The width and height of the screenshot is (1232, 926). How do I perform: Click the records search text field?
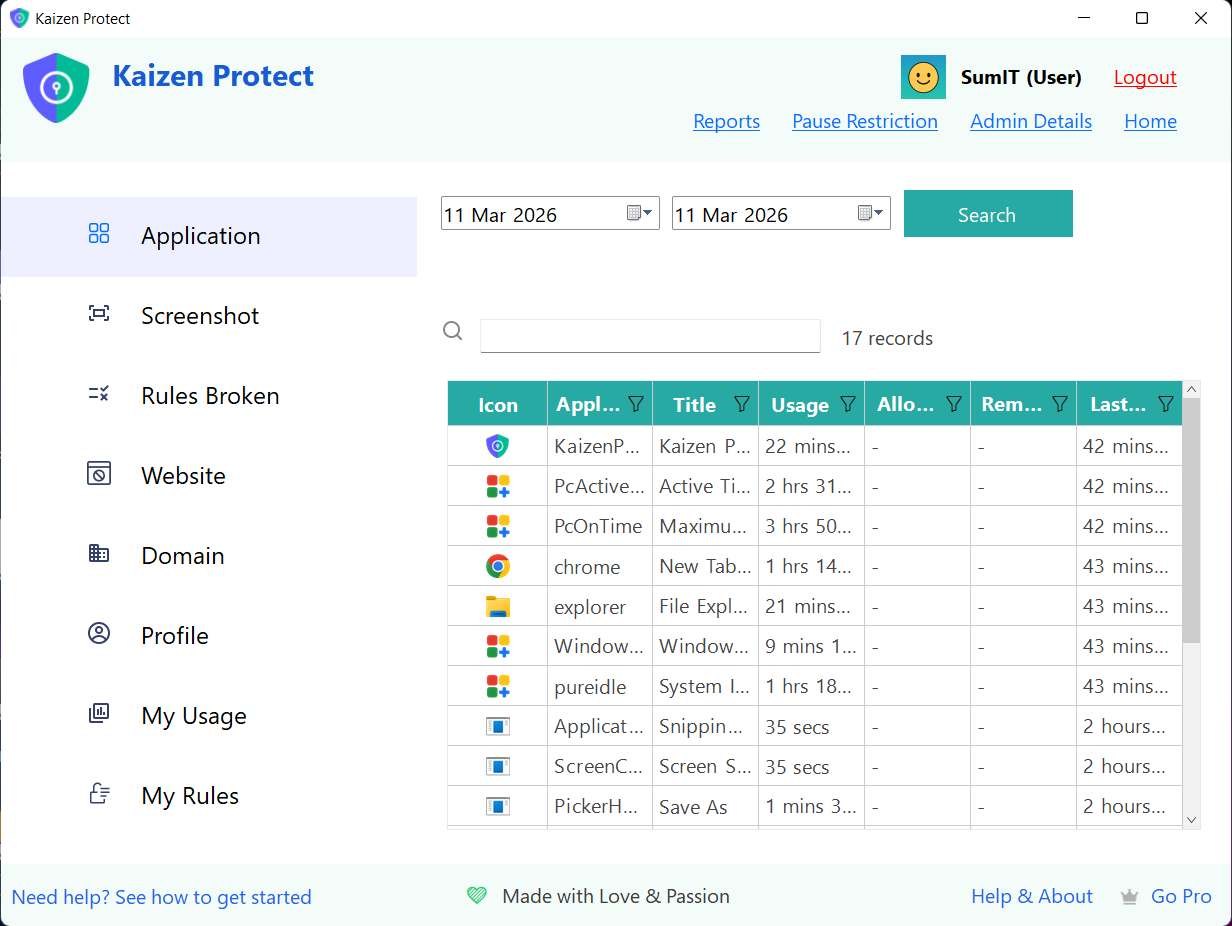[x=650, y=336]
